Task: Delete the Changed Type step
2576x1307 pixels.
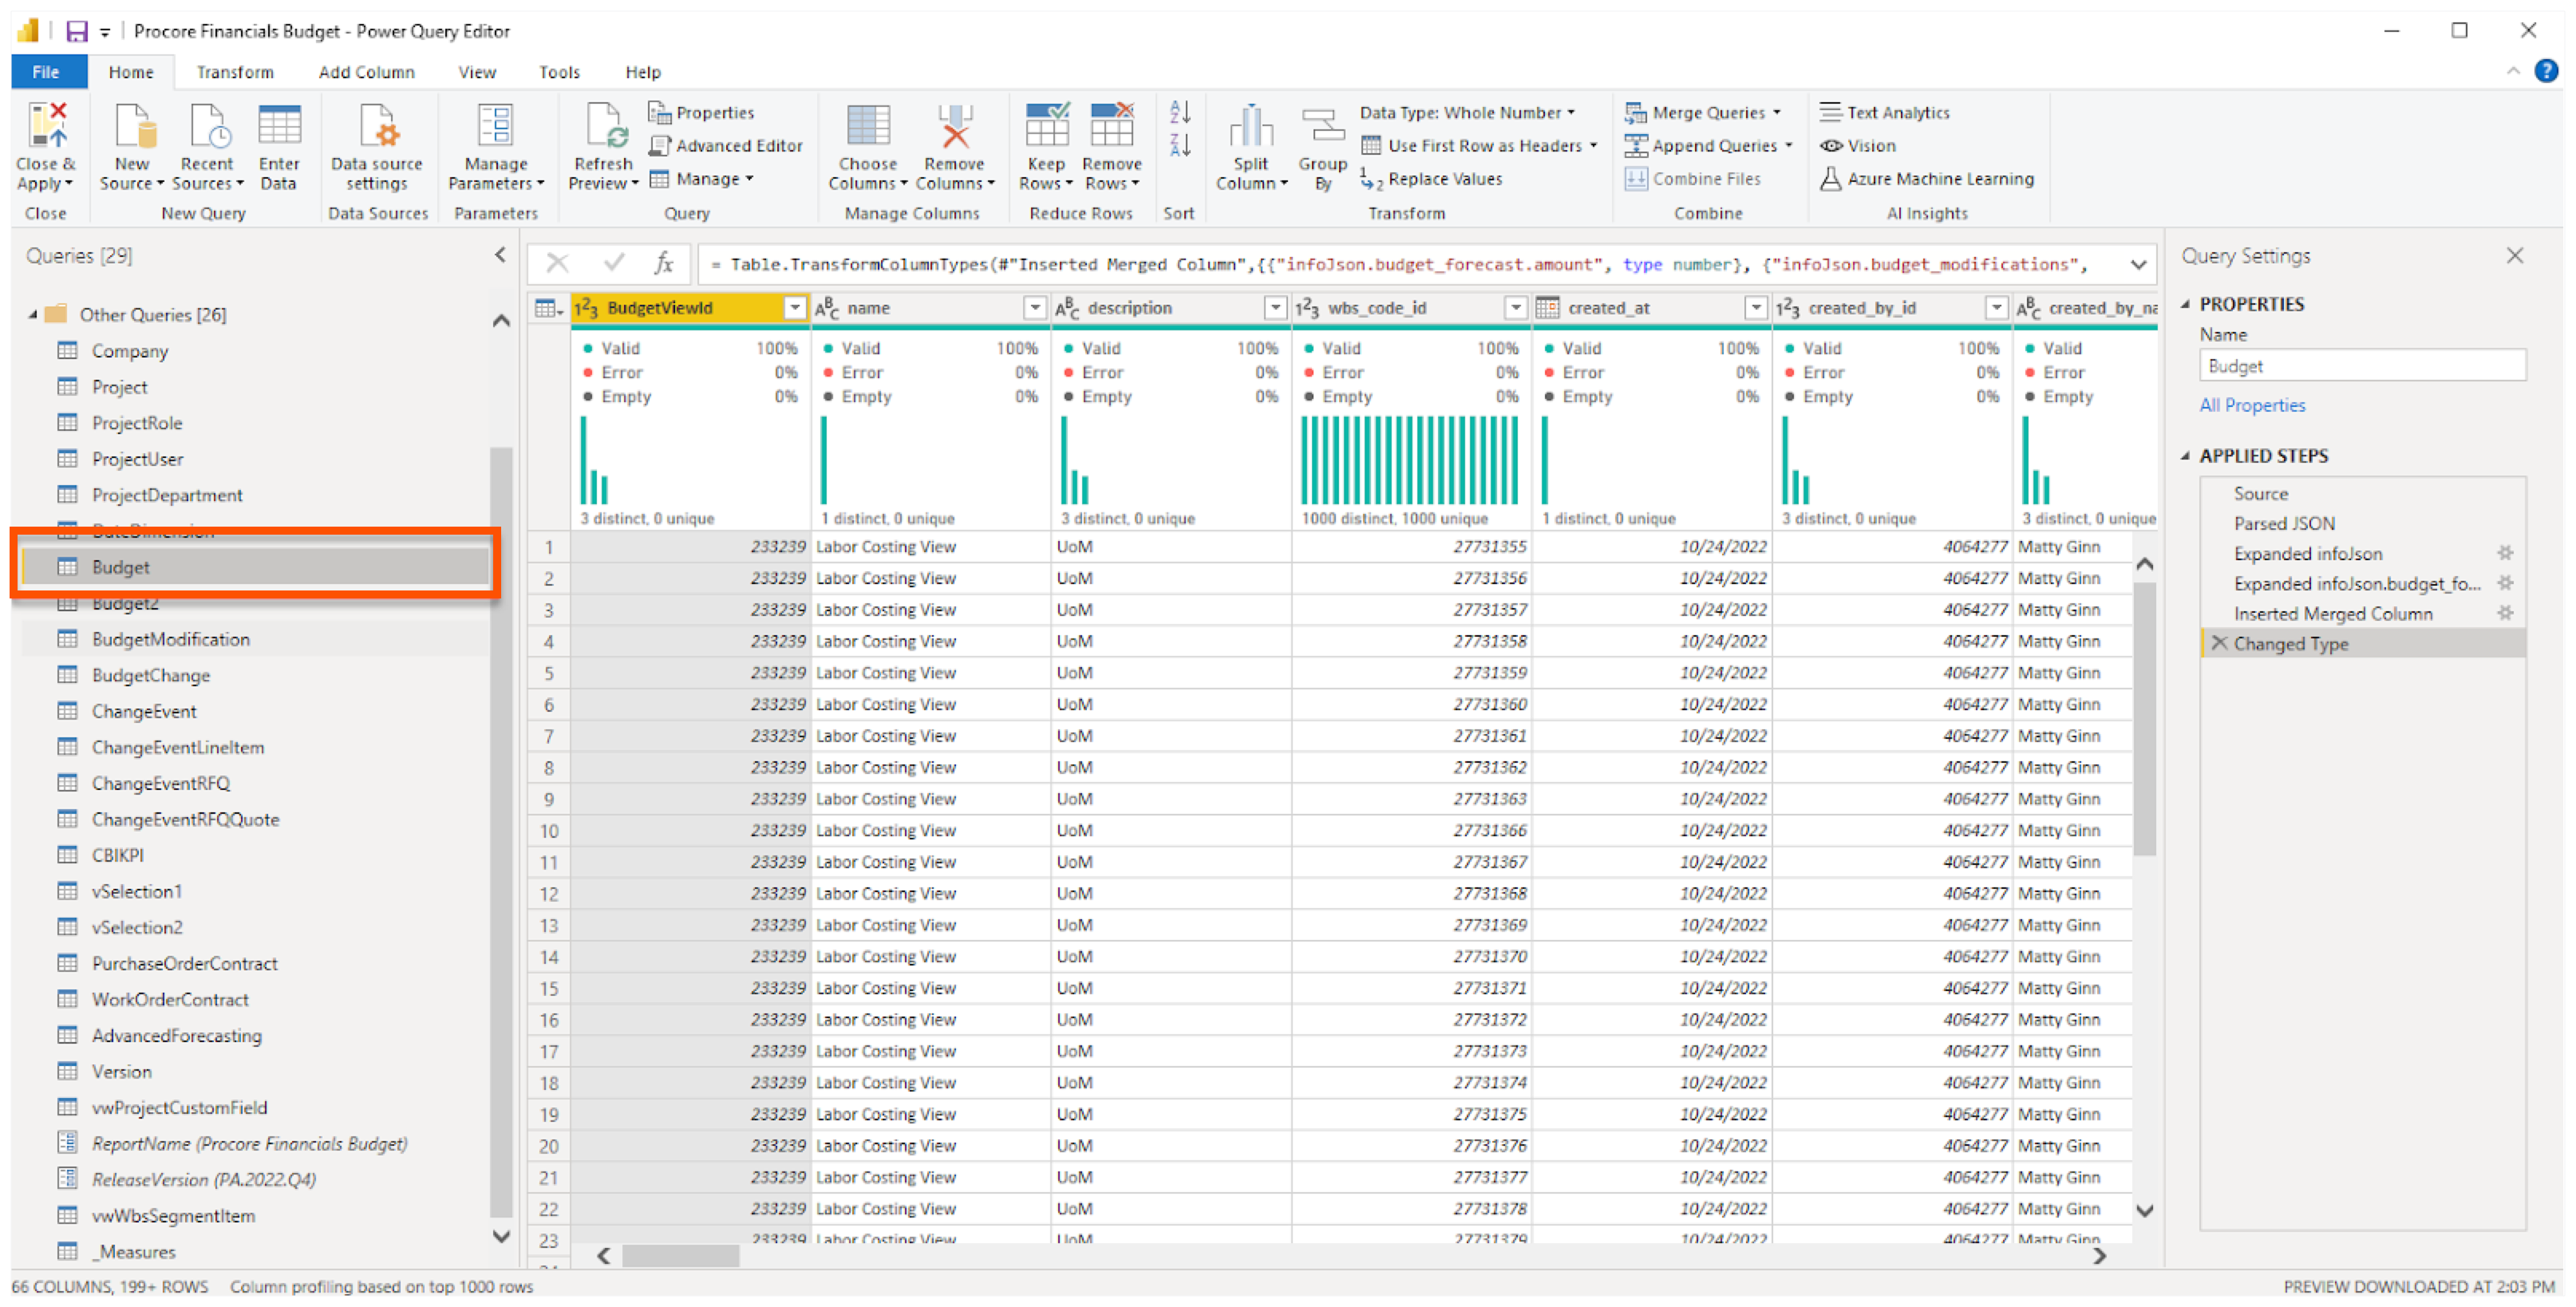Action: pyautogui.click(x=2219, y=643)
